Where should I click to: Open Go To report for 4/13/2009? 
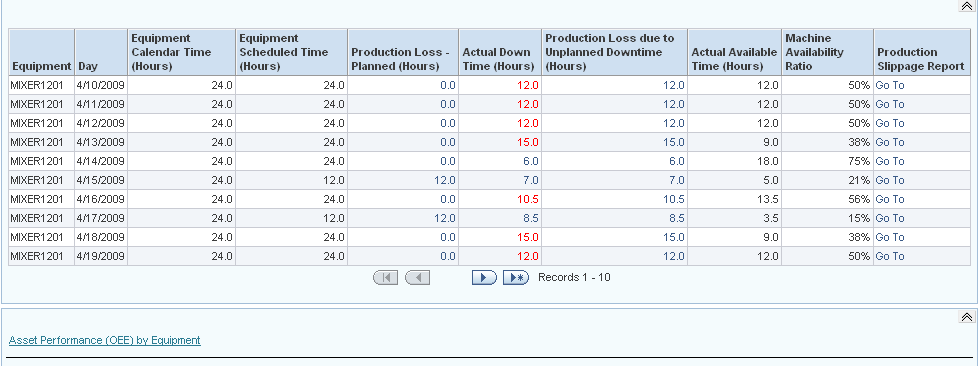890,142
